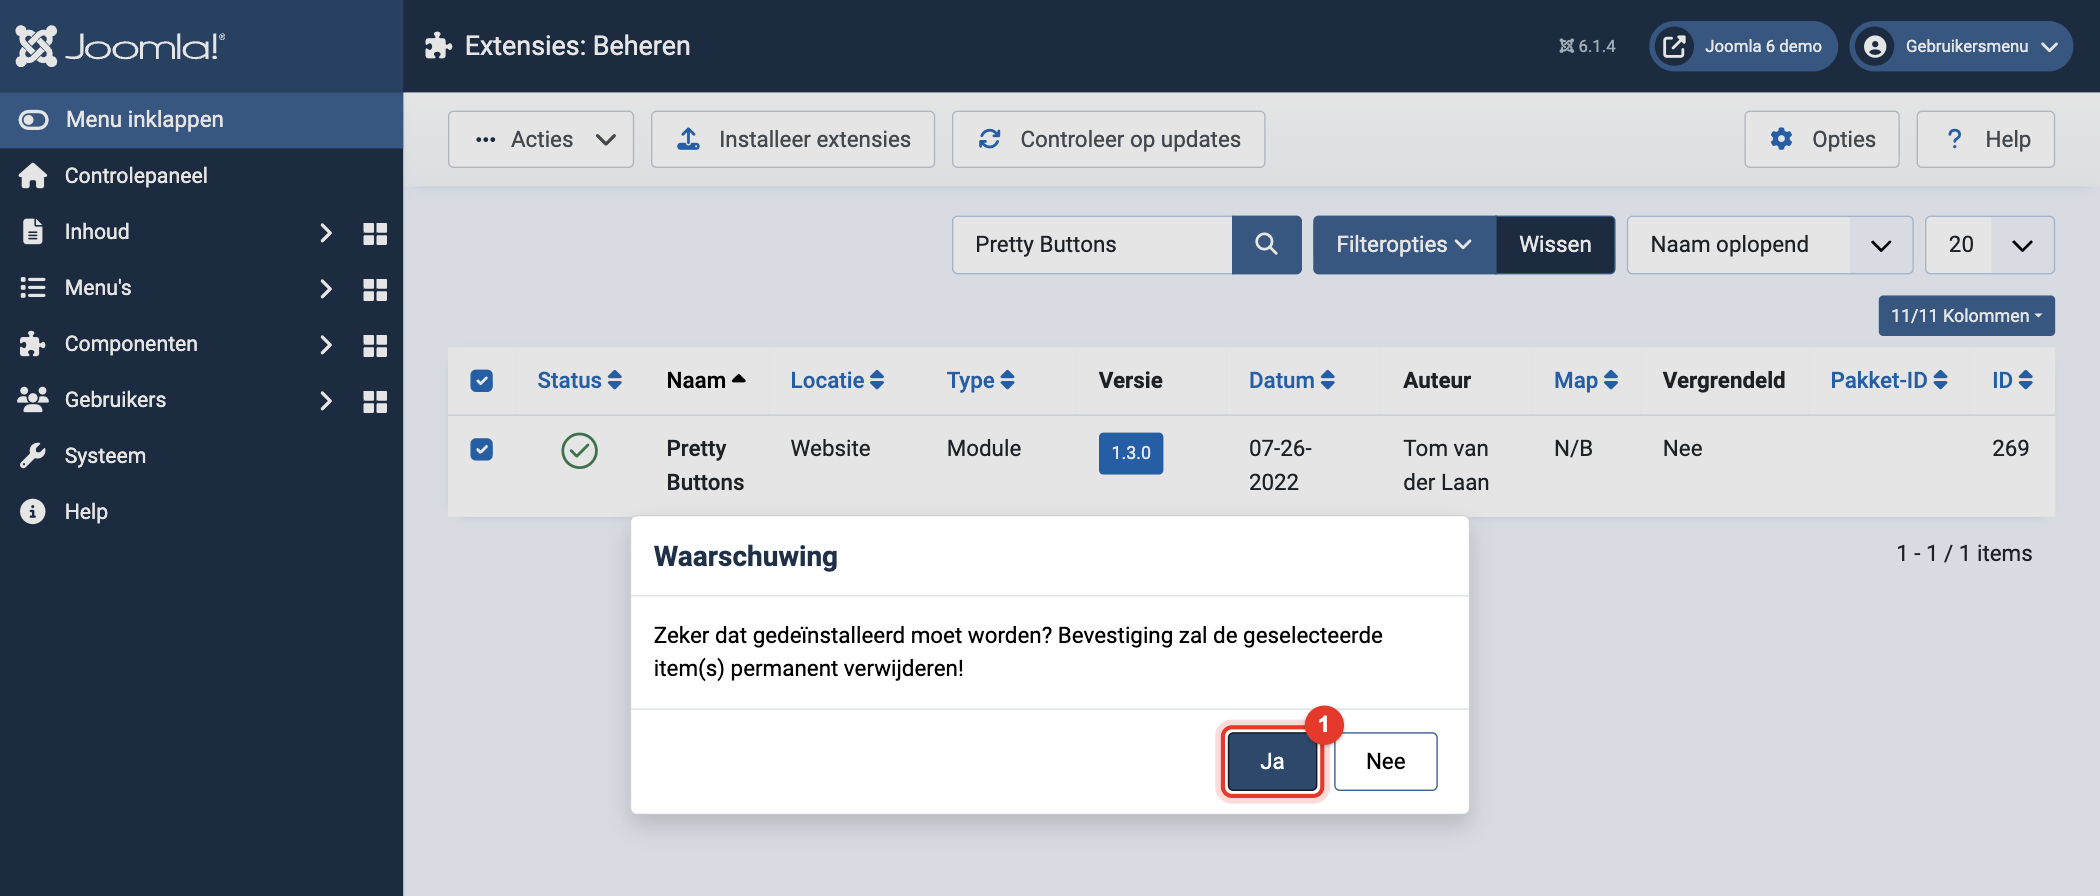Open the Joomla 6 demo site link

tap(1743, 46)
